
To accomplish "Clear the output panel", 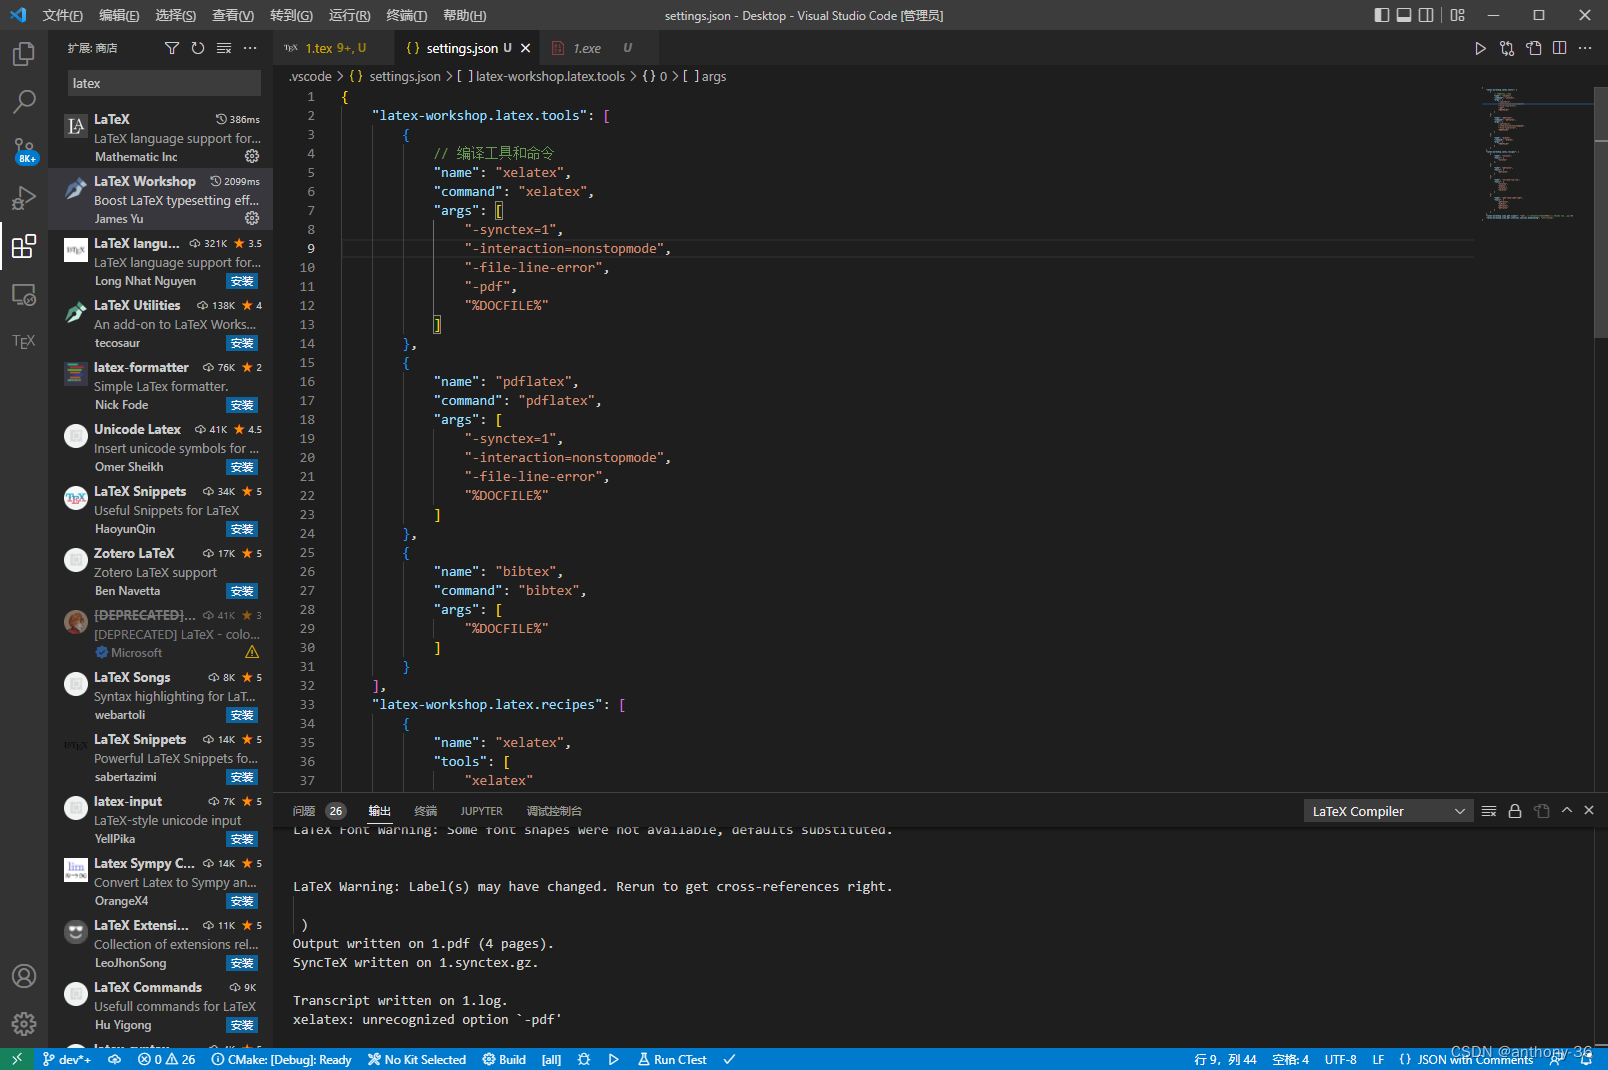I will point(1489,811).
